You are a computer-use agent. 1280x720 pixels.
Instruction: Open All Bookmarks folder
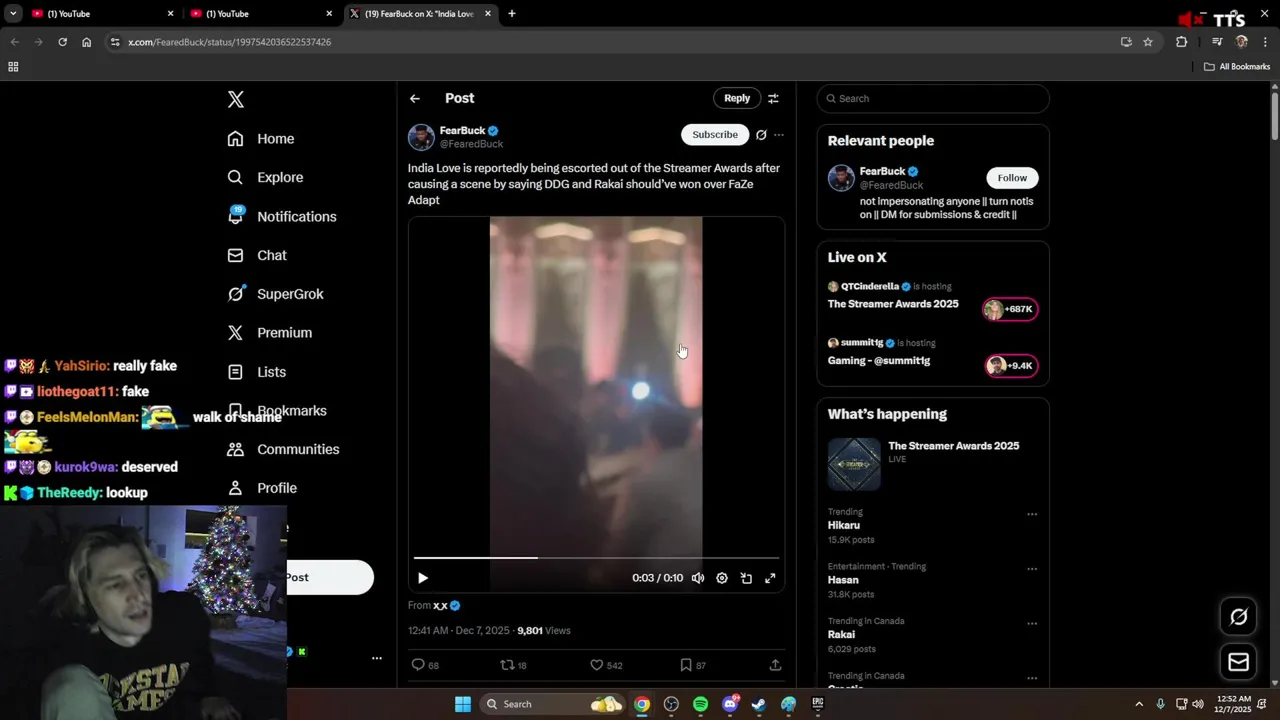click(1237, 67)
